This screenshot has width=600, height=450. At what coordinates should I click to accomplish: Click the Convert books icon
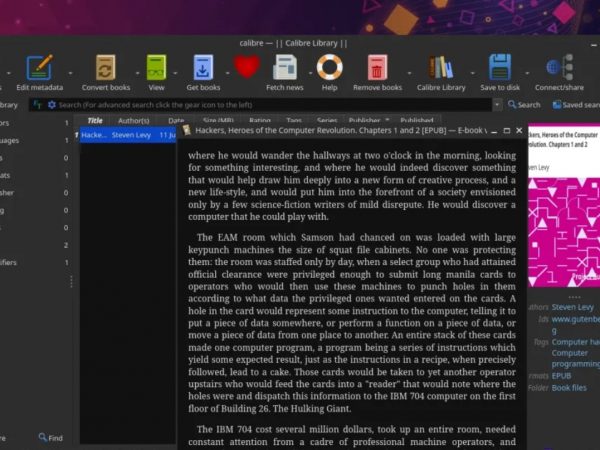pyautogui.click(x=106, y=67)
